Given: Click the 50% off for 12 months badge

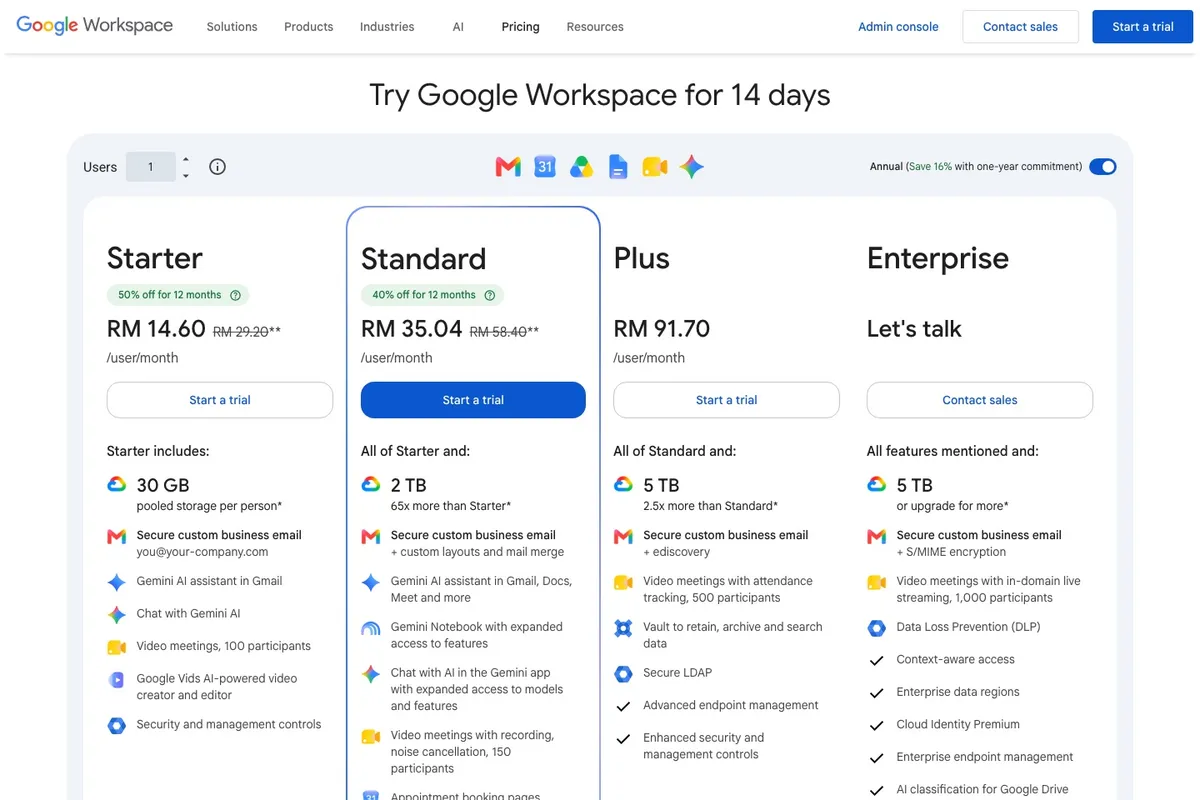Looking at the screenshot, I should pos(178,295).
